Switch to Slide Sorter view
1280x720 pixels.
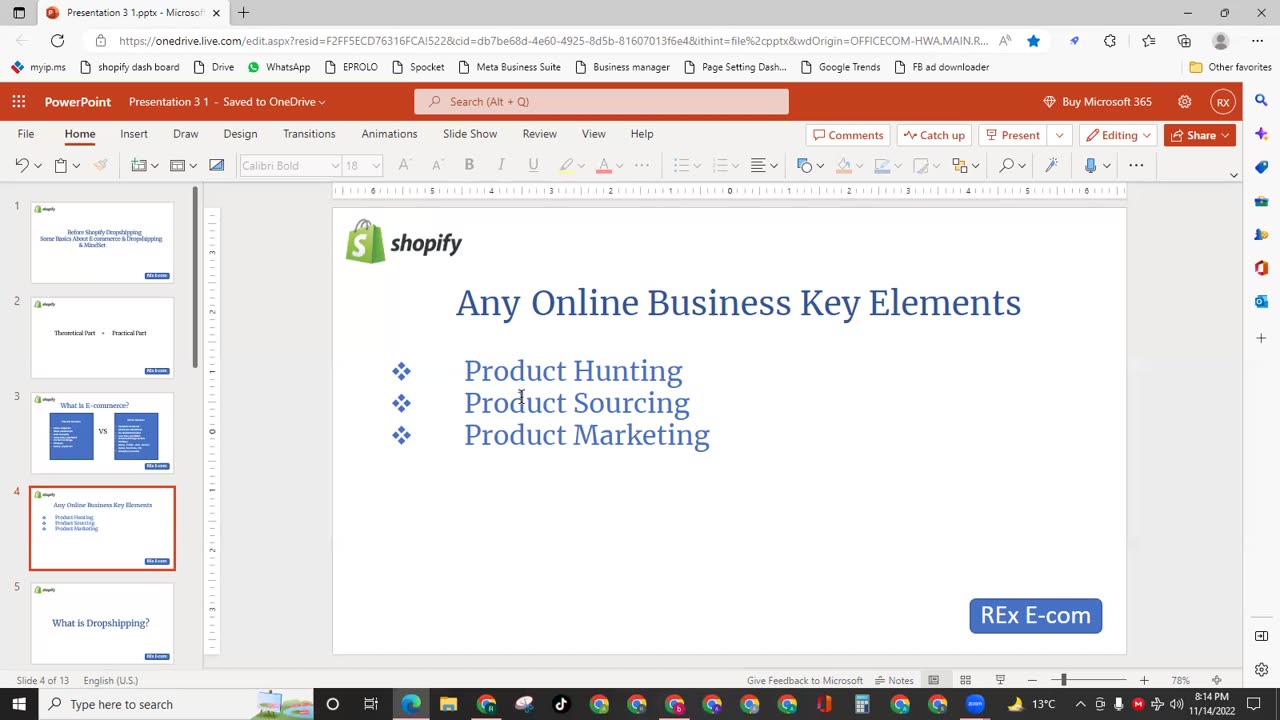pyautogui.click(x=965, y=680)
